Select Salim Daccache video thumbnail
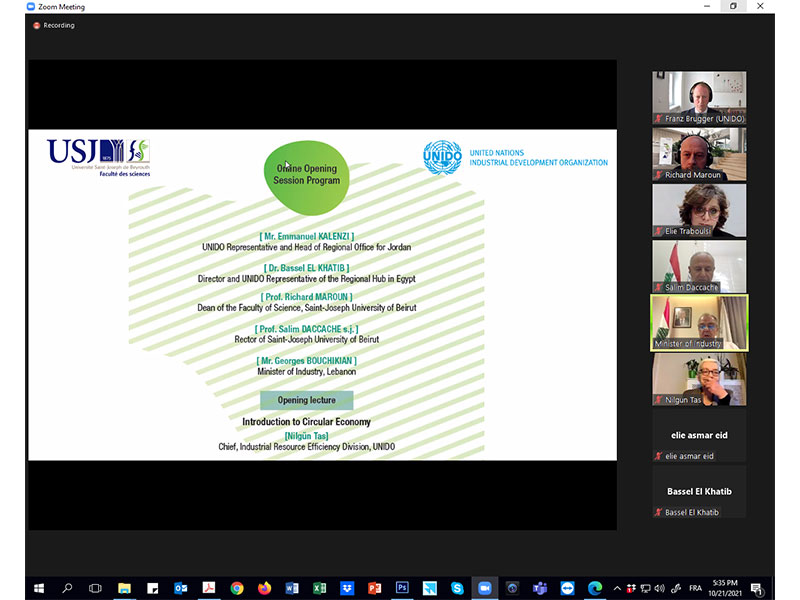 tap(699, 266)
